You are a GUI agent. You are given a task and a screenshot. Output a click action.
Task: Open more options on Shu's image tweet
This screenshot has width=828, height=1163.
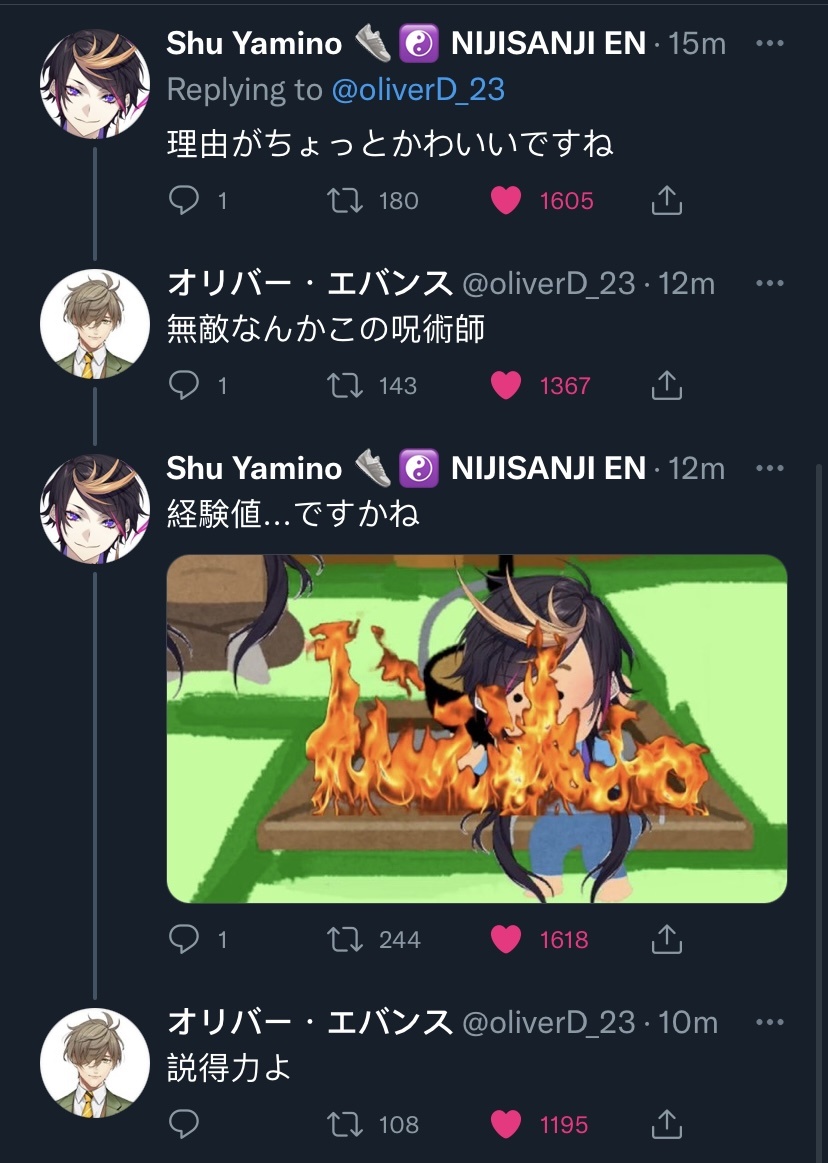pyautogui.click(x=769, y=468)
